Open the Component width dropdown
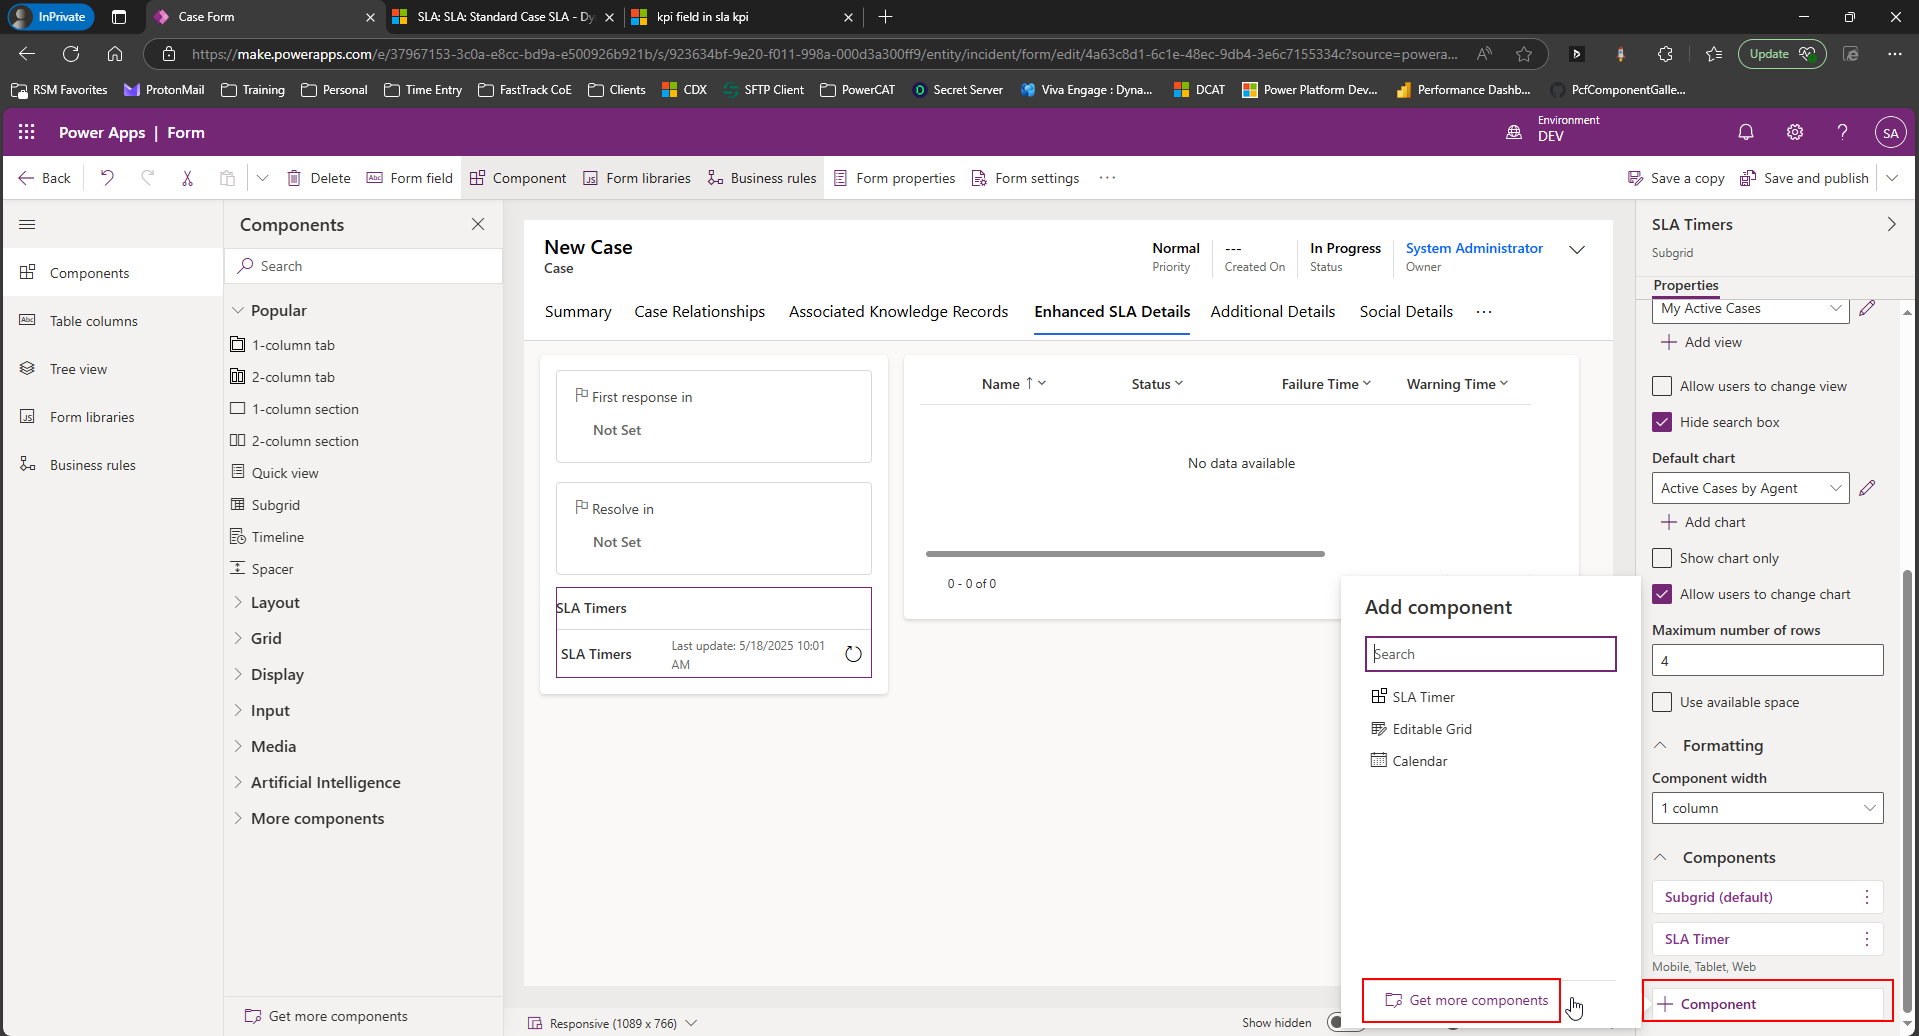Image resolution: width=1919 pixels, height=1036 pixels. 1767,808
